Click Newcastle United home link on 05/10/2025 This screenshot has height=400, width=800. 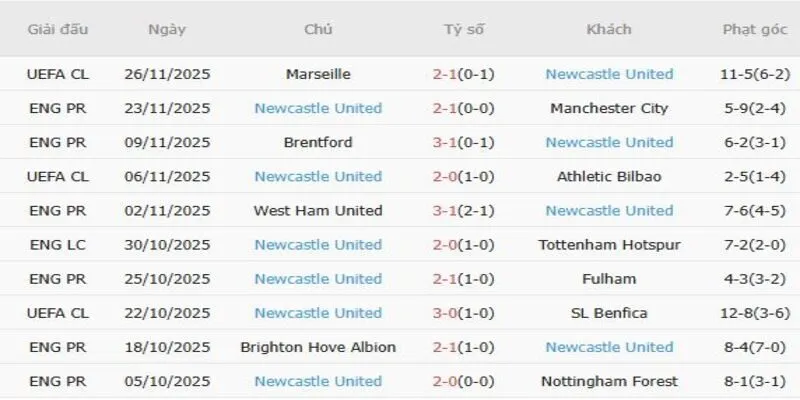click(x=318, y=381)
